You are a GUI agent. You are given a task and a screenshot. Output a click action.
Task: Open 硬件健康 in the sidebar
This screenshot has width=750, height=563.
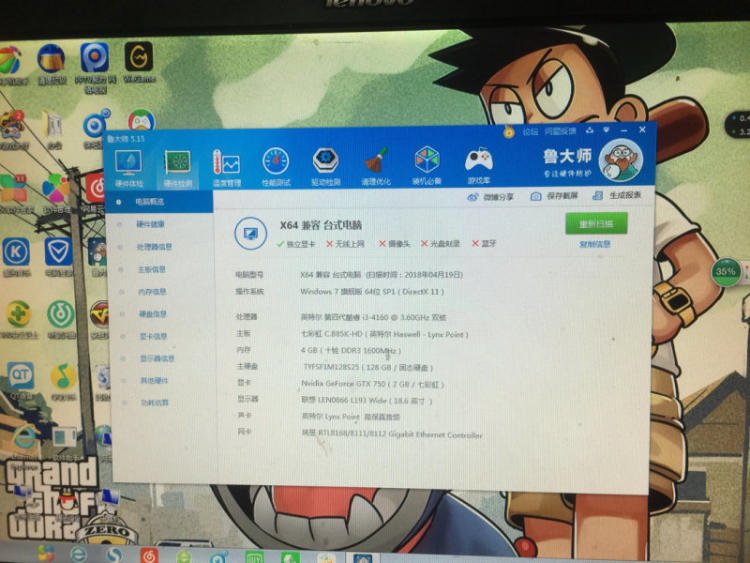pyautogui.click(x=150, y=224)
